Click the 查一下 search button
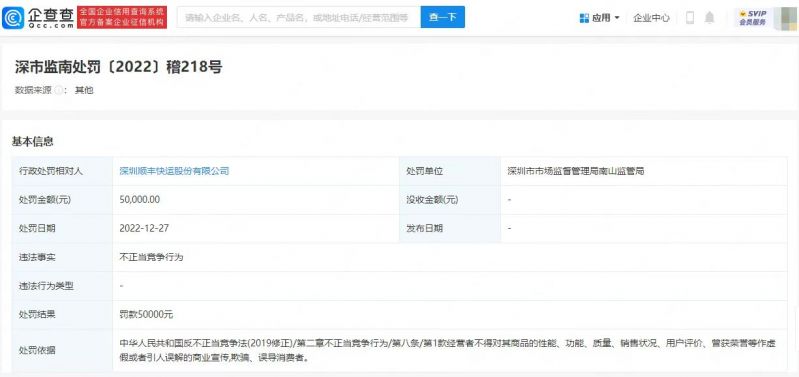799x377 pixels. pyautogui.click(x=442, y=17)
